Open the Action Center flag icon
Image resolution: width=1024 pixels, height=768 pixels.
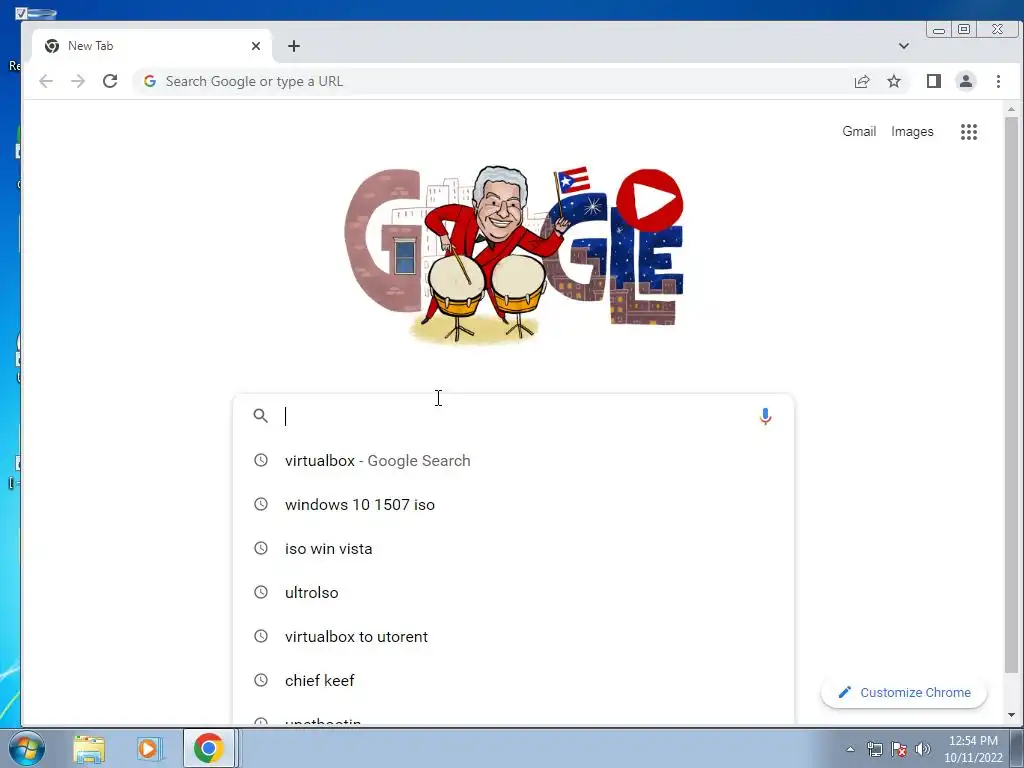coord(899,749)
